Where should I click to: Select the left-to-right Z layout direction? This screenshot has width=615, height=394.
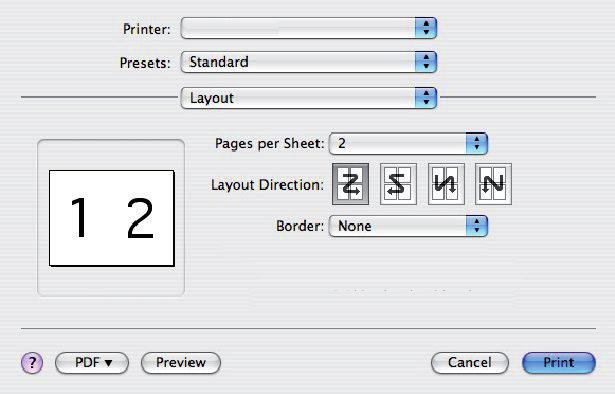tap(350, 184)
